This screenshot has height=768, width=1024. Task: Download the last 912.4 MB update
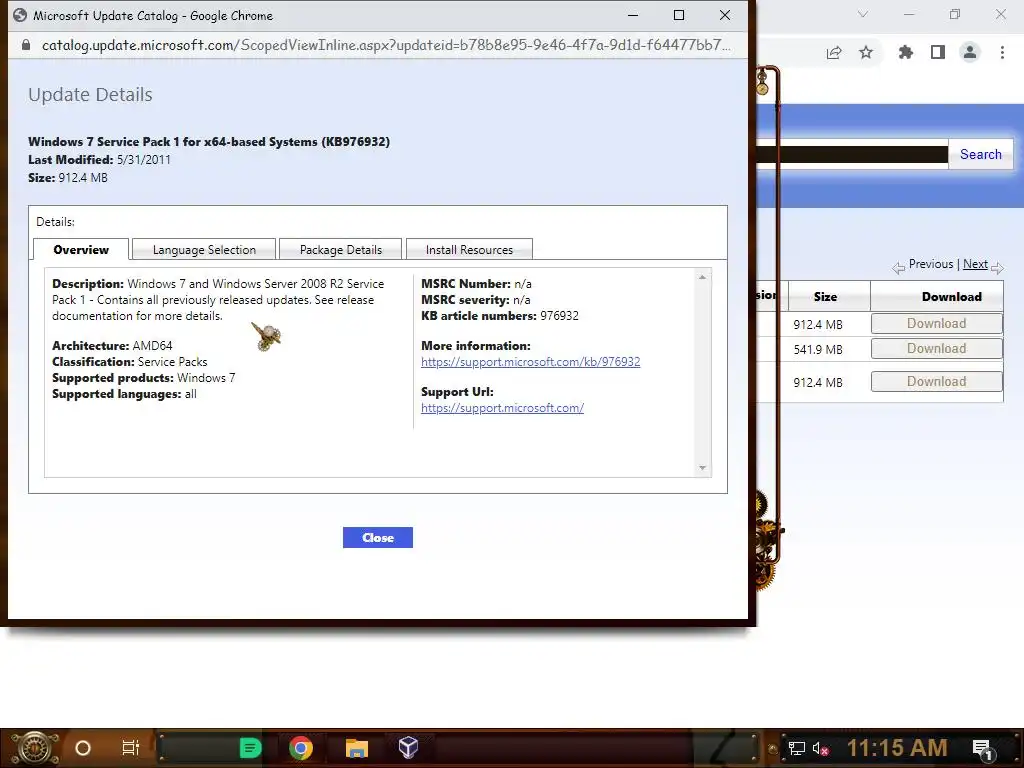[936, 381]
